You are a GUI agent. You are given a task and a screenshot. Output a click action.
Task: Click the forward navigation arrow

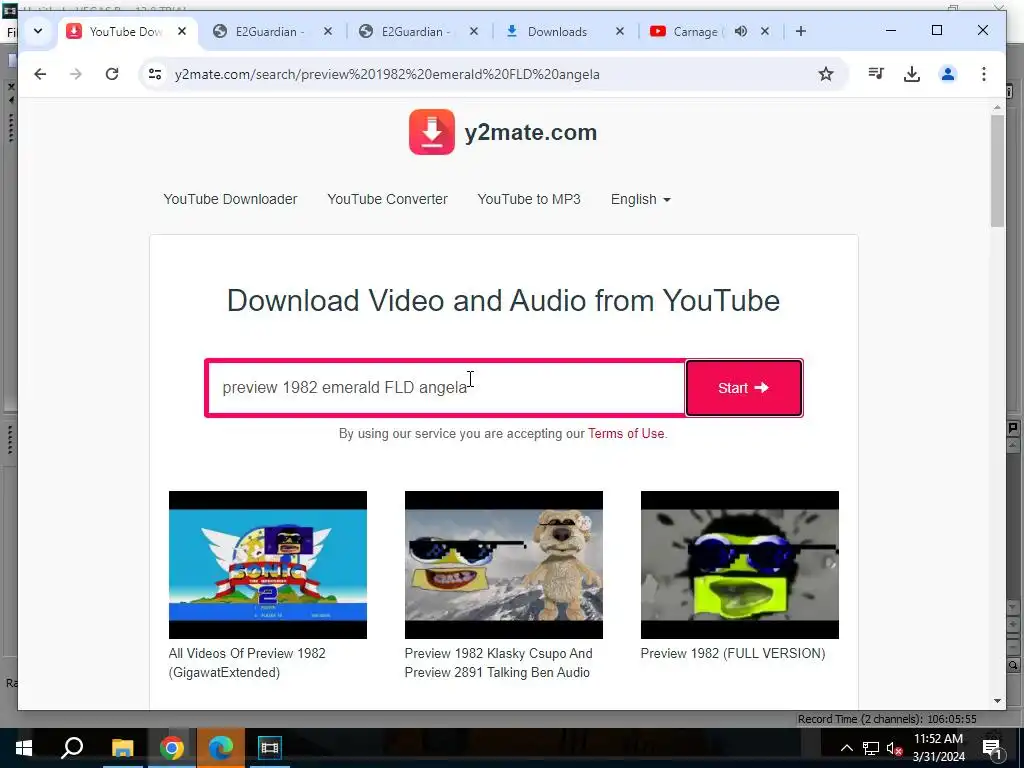(76, 74)
